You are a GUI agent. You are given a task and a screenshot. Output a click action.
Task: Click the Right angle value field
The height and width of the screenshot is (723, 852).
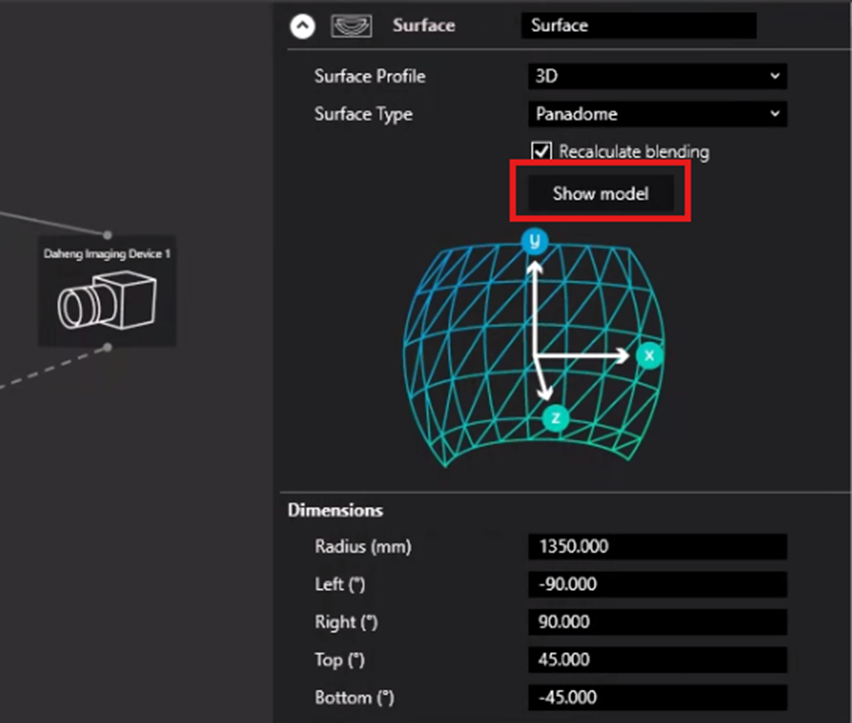click(x=657, y=622)
